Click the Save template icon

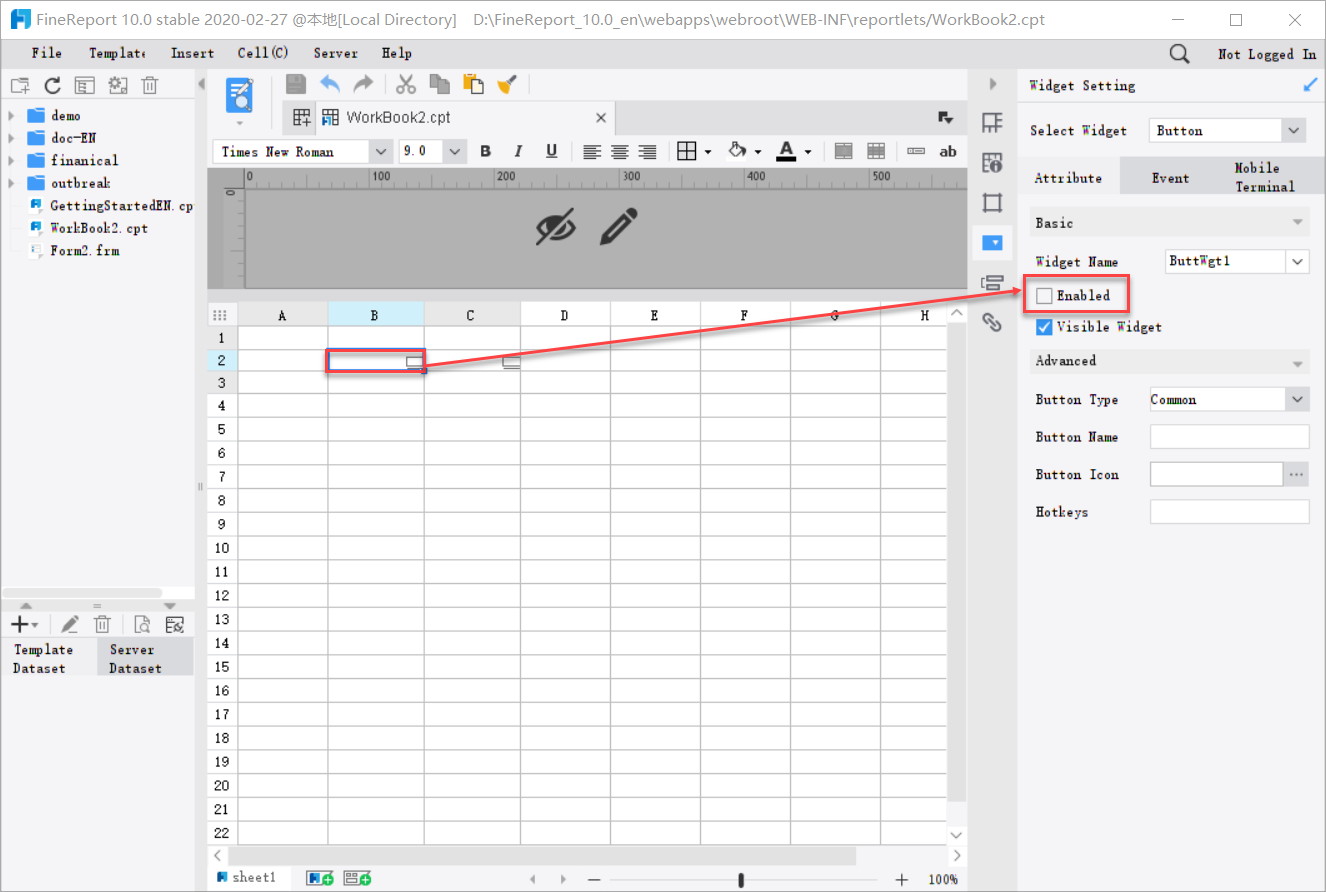coord(296,85)
